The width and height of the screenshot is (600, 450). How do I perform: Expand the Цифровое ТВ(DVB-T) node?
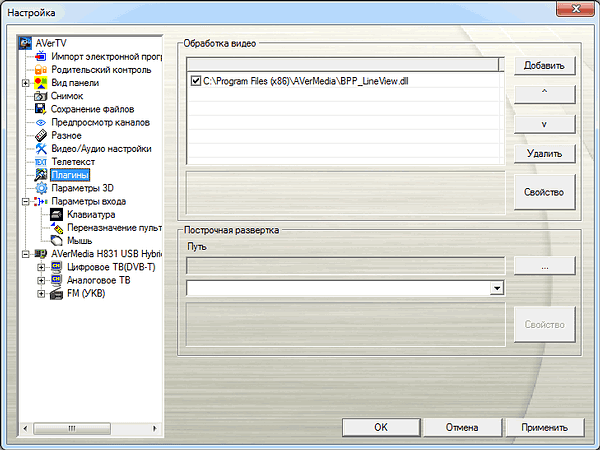41,267
